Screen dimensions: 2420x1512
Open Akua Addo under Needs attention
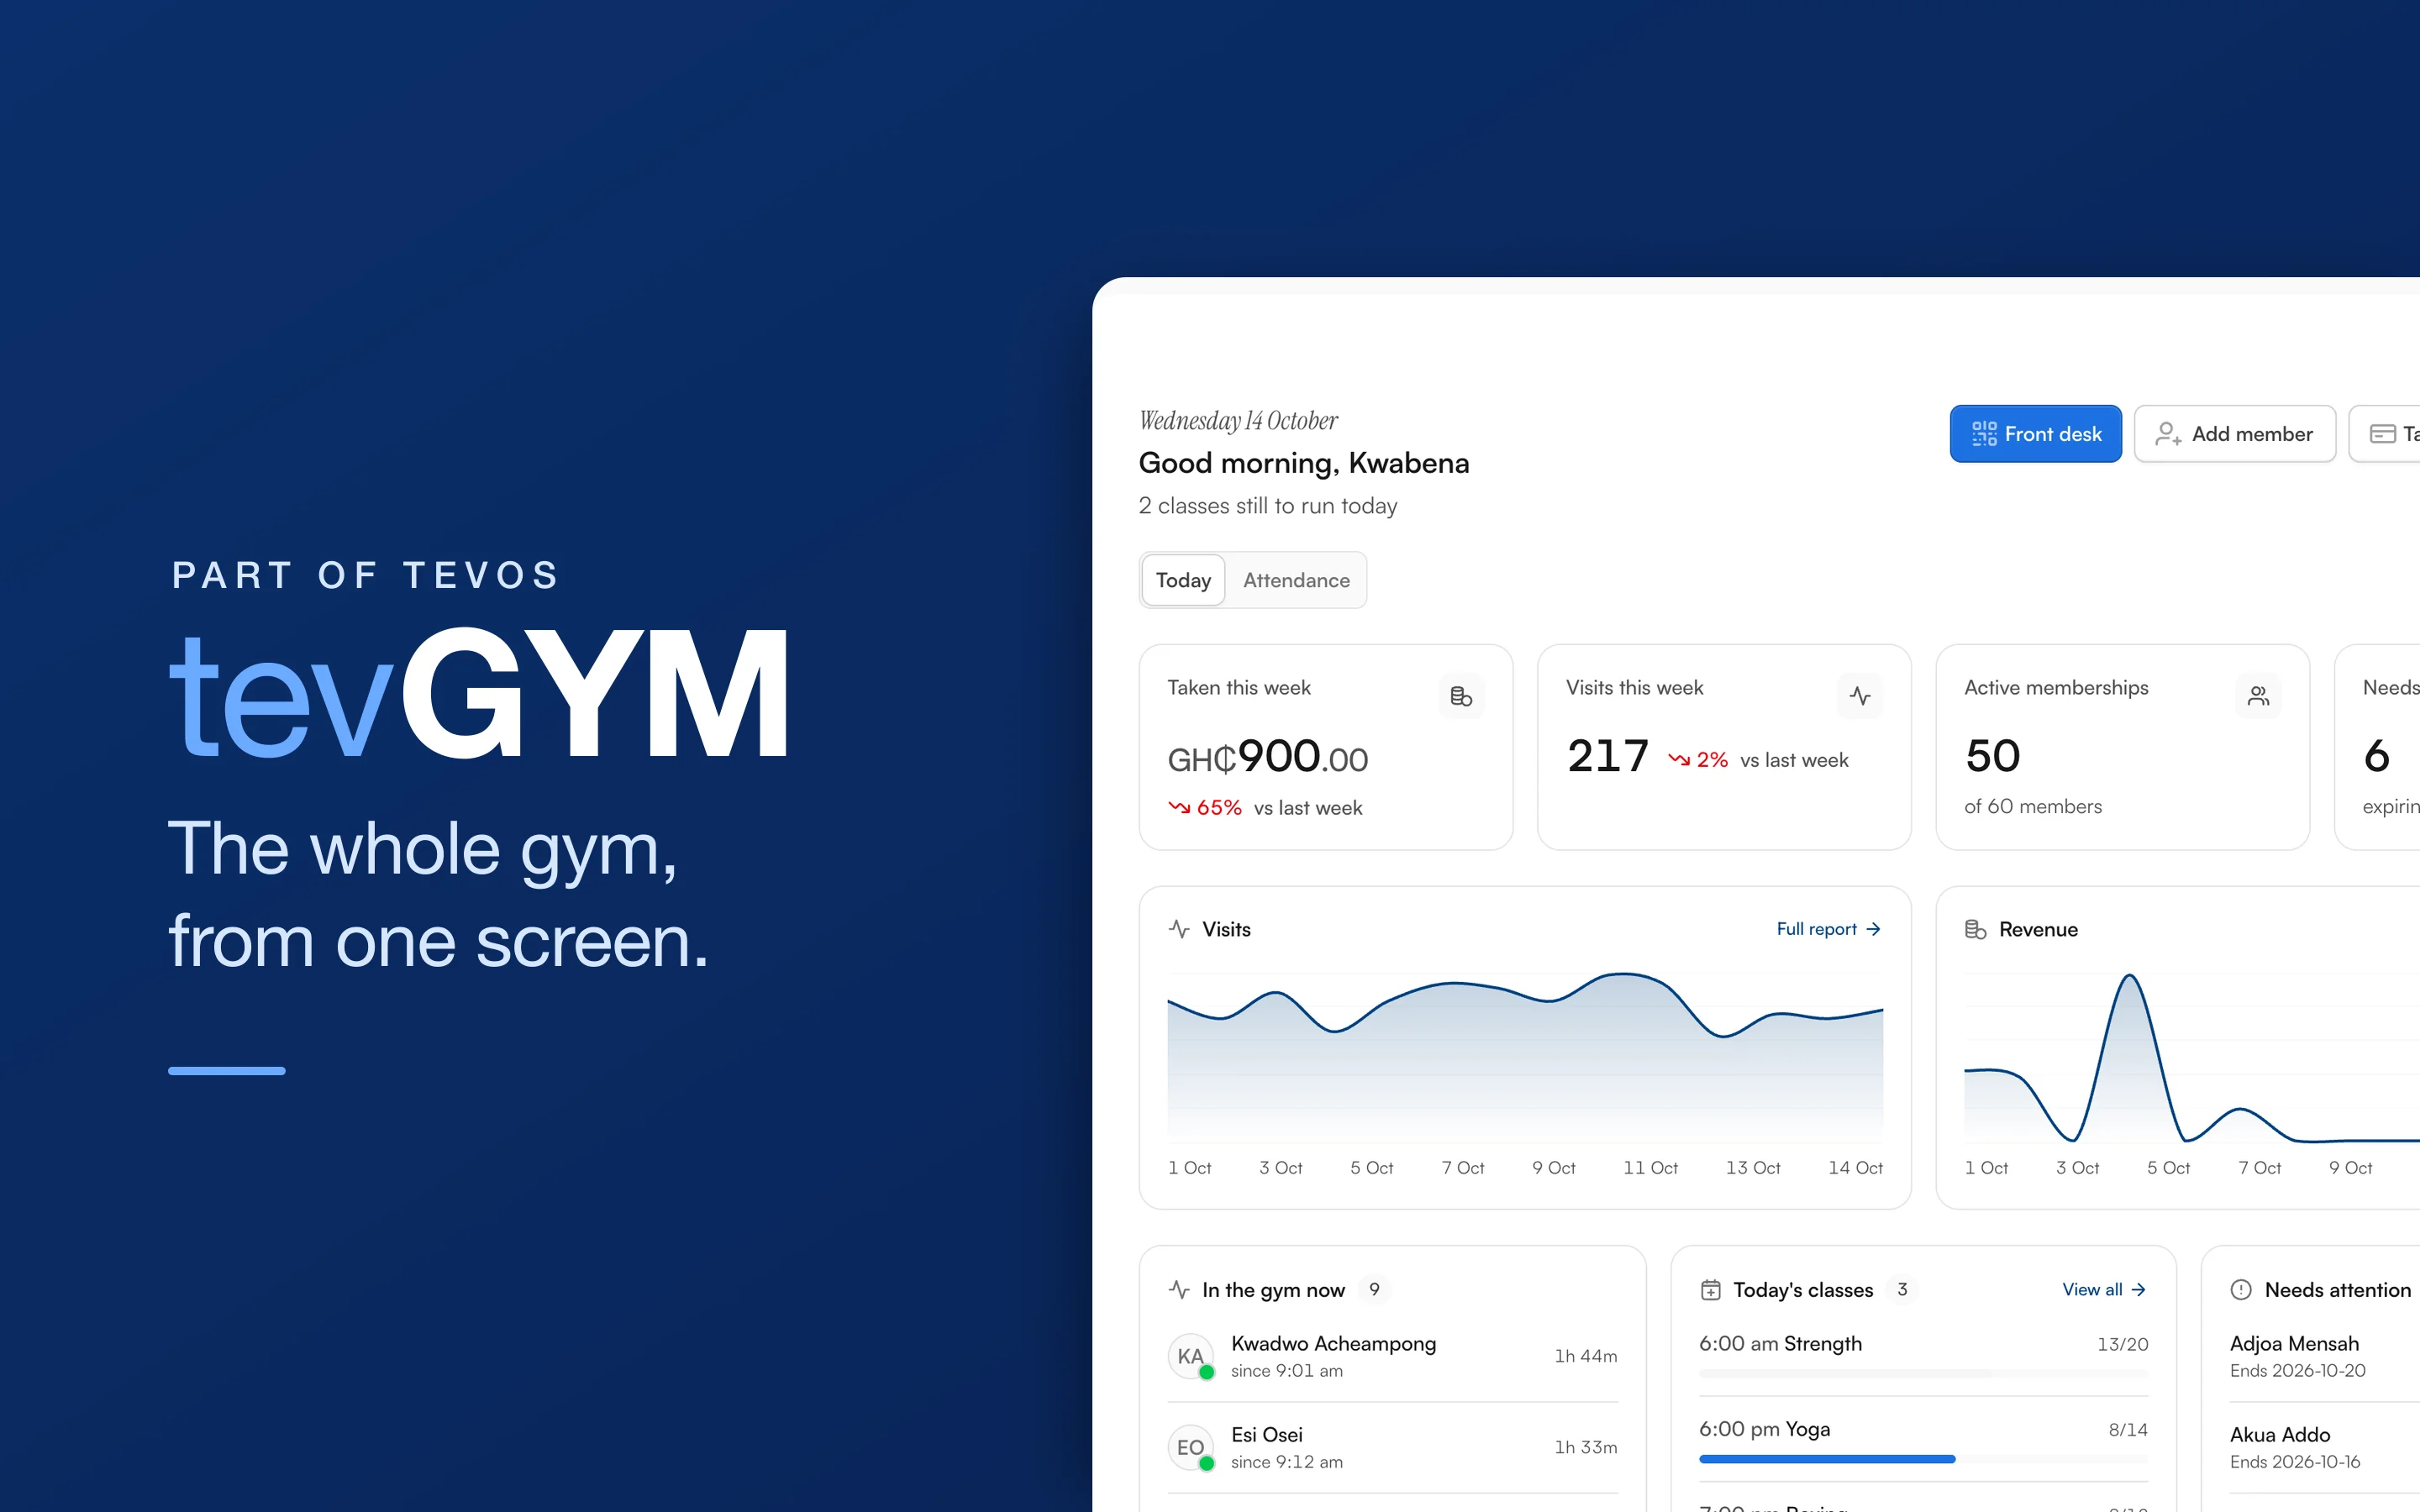(x=2324, y=1447)
